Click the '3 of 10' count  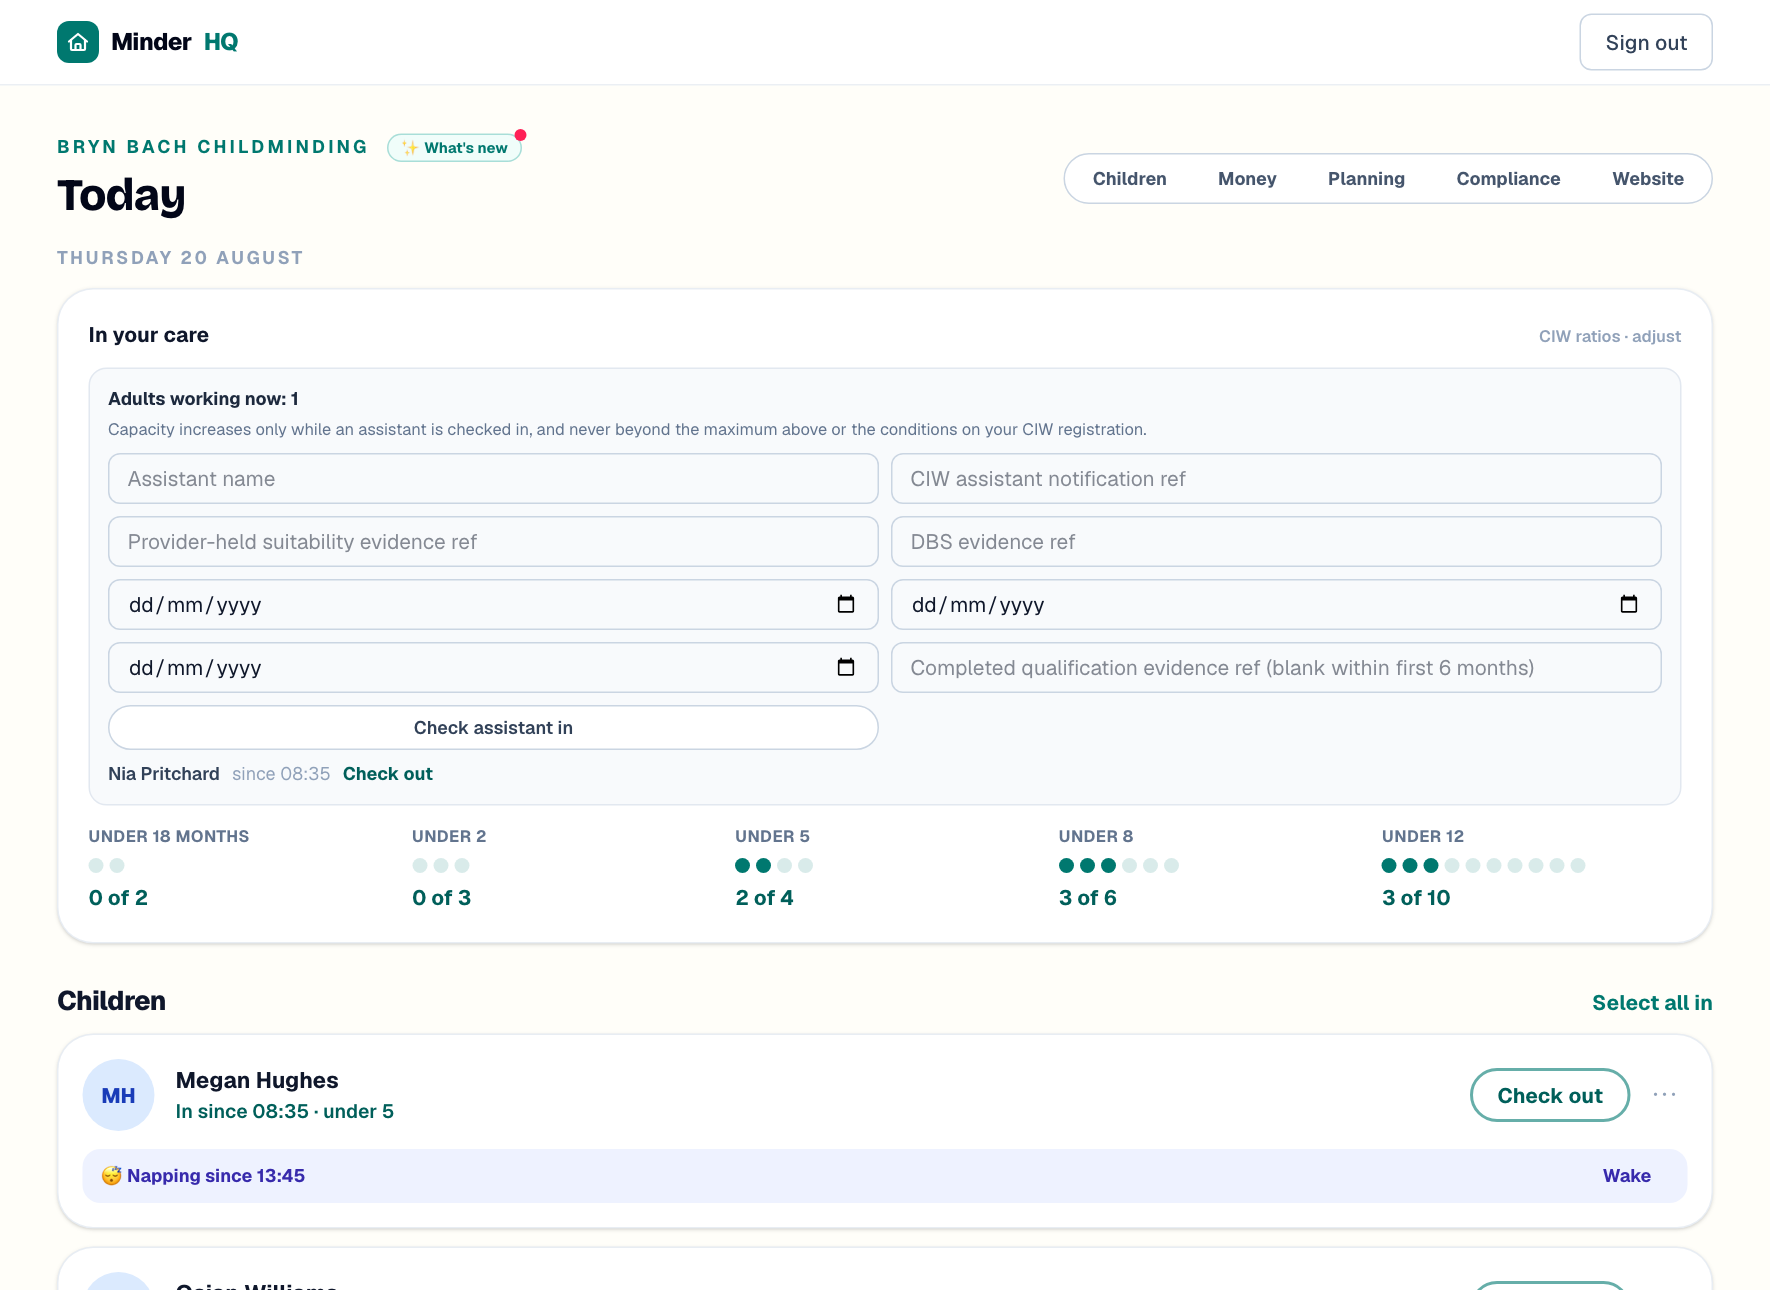coord(1416,898)
